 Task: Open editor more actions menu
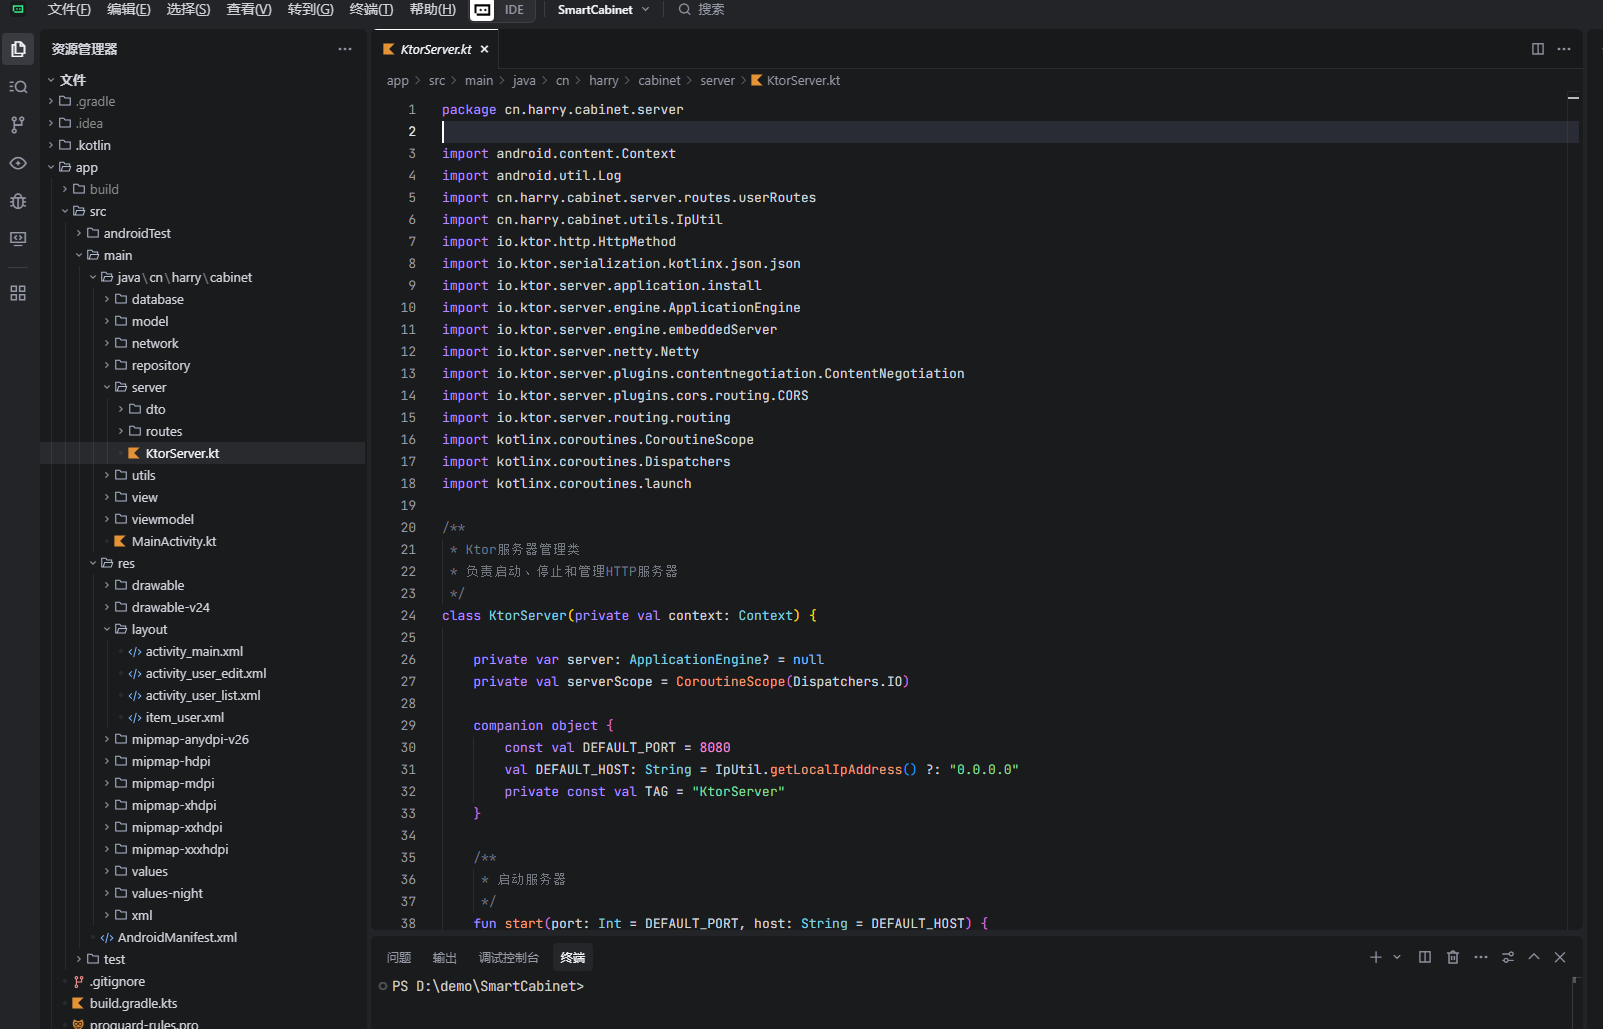(x=1564, y=49)
